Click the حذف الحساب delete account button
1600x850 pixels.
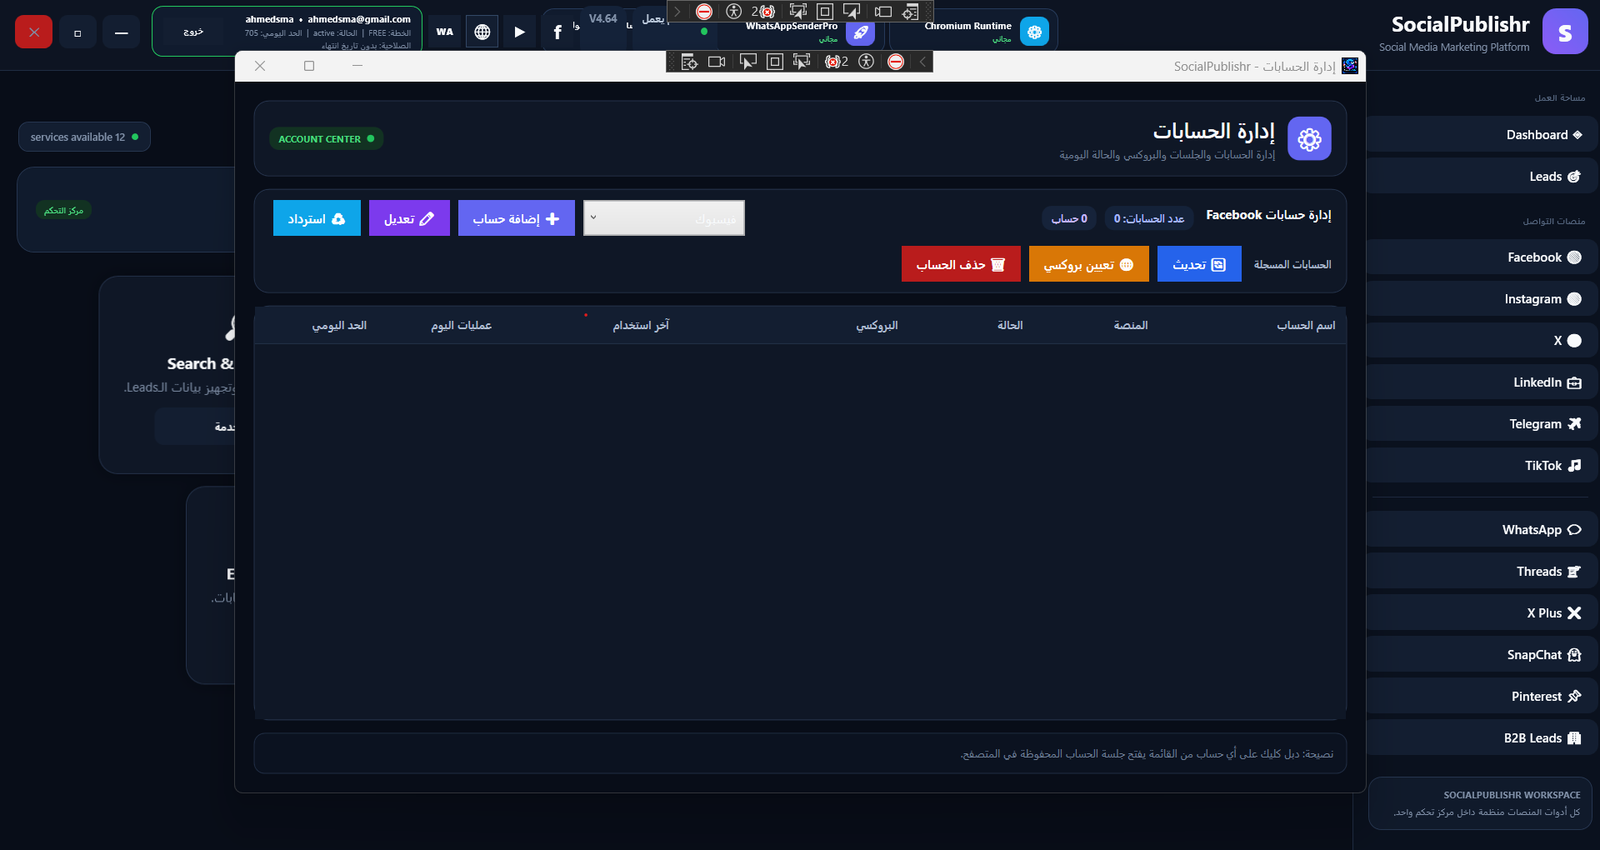point(961,264)
